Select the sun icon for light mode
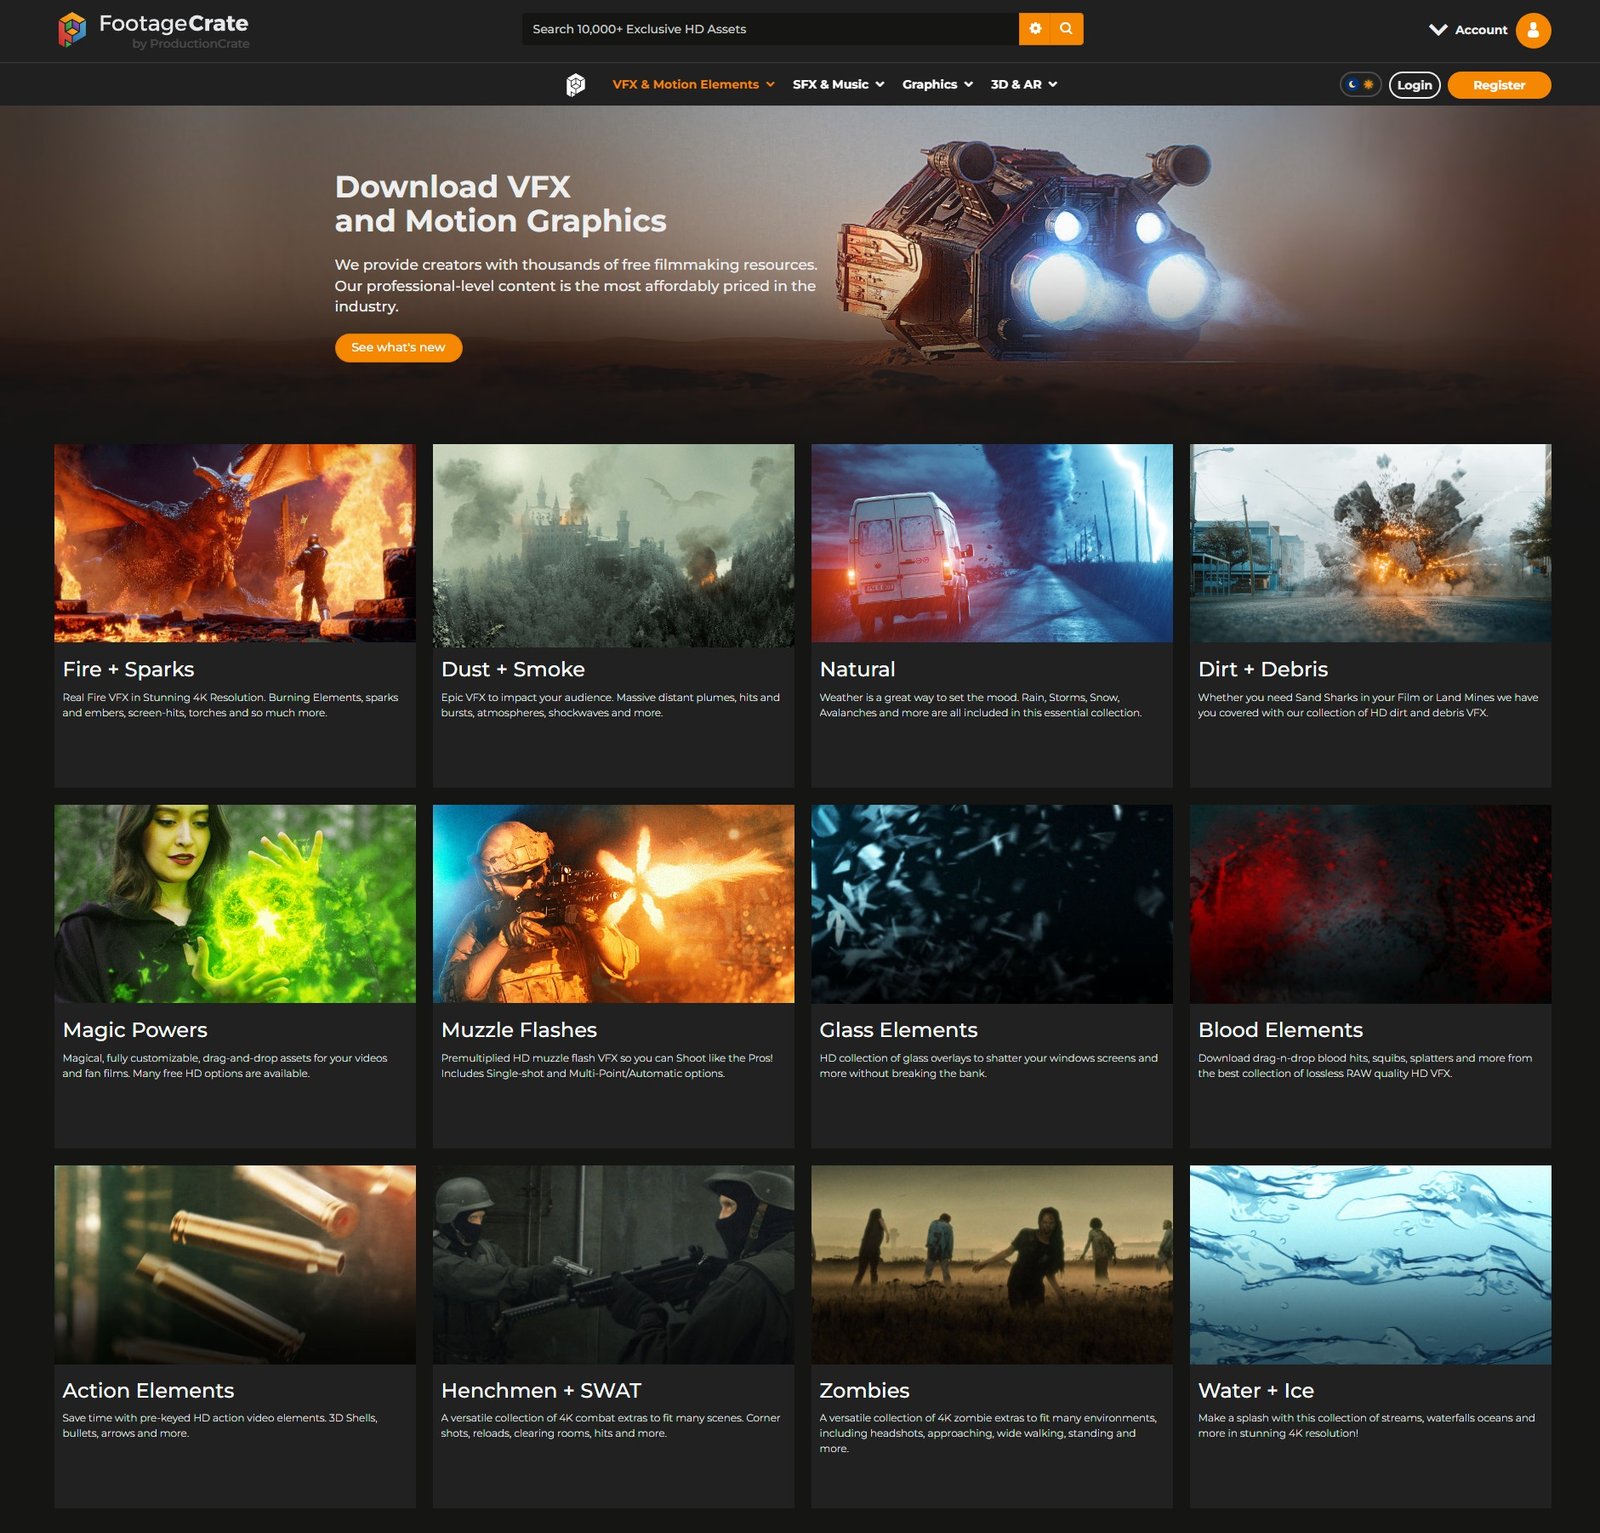This screenshot has height=1533, width=1600. click(x=1368, y=84)
